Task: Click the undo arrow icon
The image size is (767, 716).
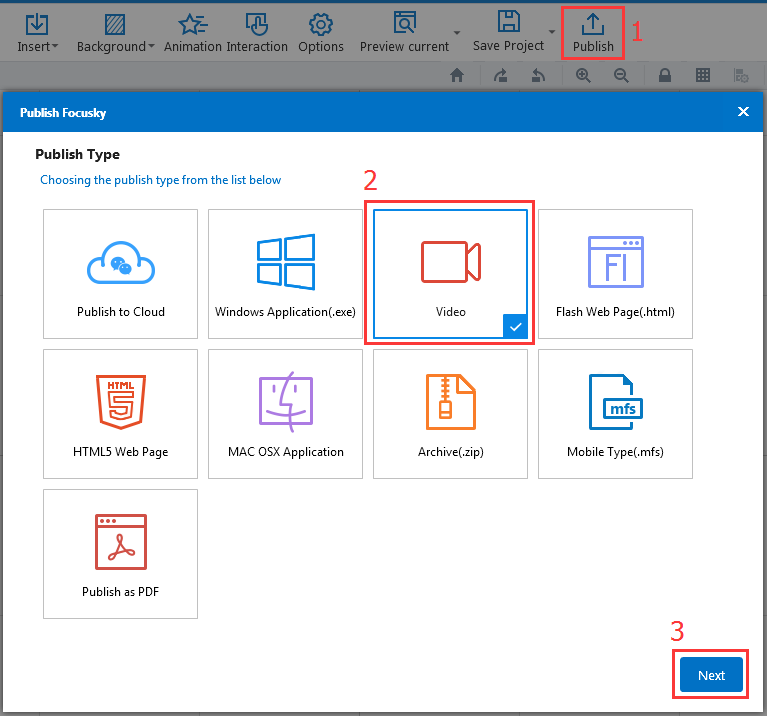Action: point(539,75)
